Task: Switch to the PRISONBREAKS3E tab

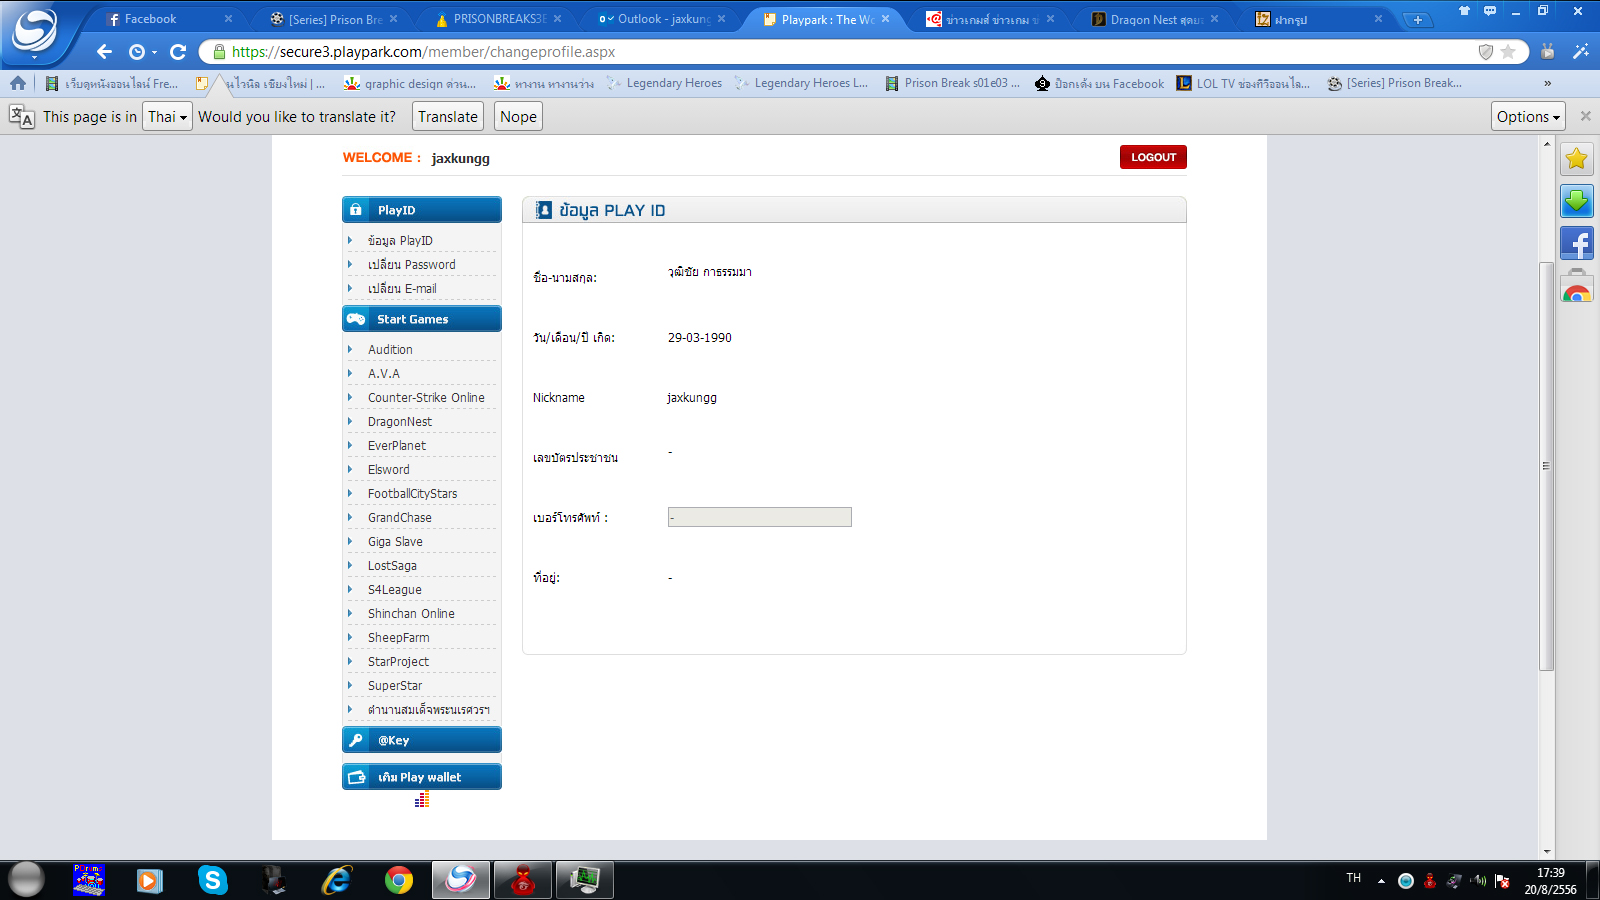Action: click(500, 19)
